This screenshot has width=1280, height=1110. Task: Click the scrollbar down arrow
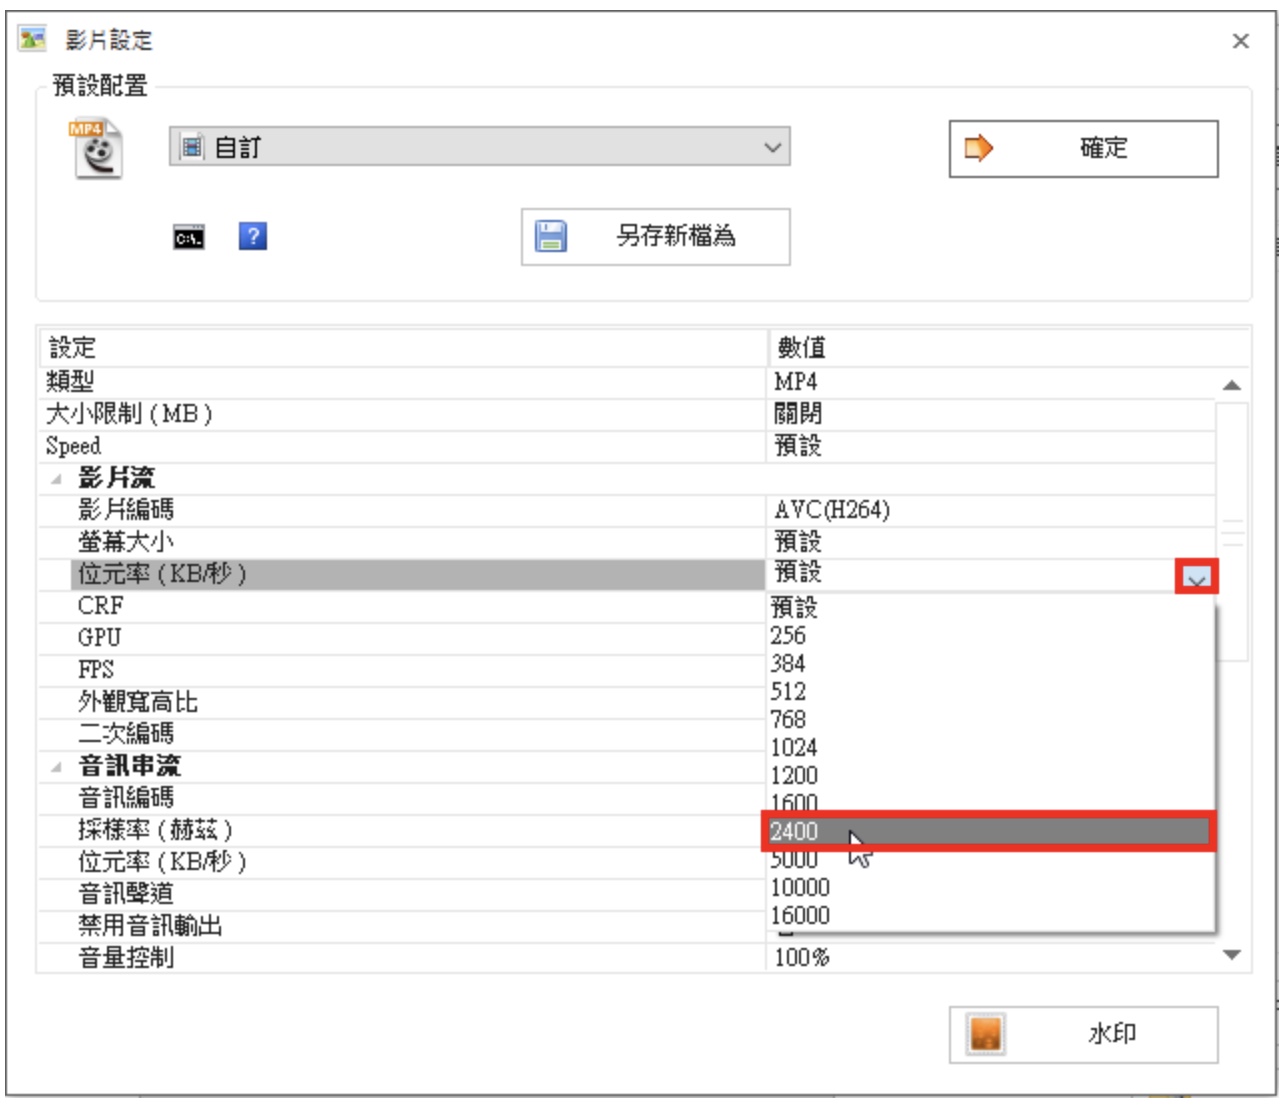pos(1232,955)
